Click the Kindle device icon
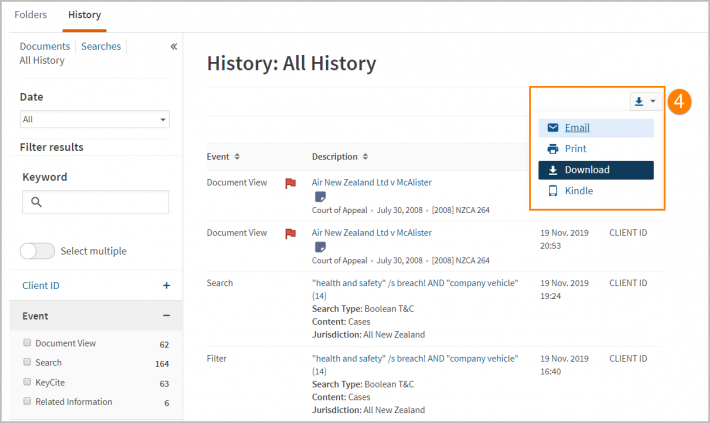 pyautogui.click(x=553, y=191)
